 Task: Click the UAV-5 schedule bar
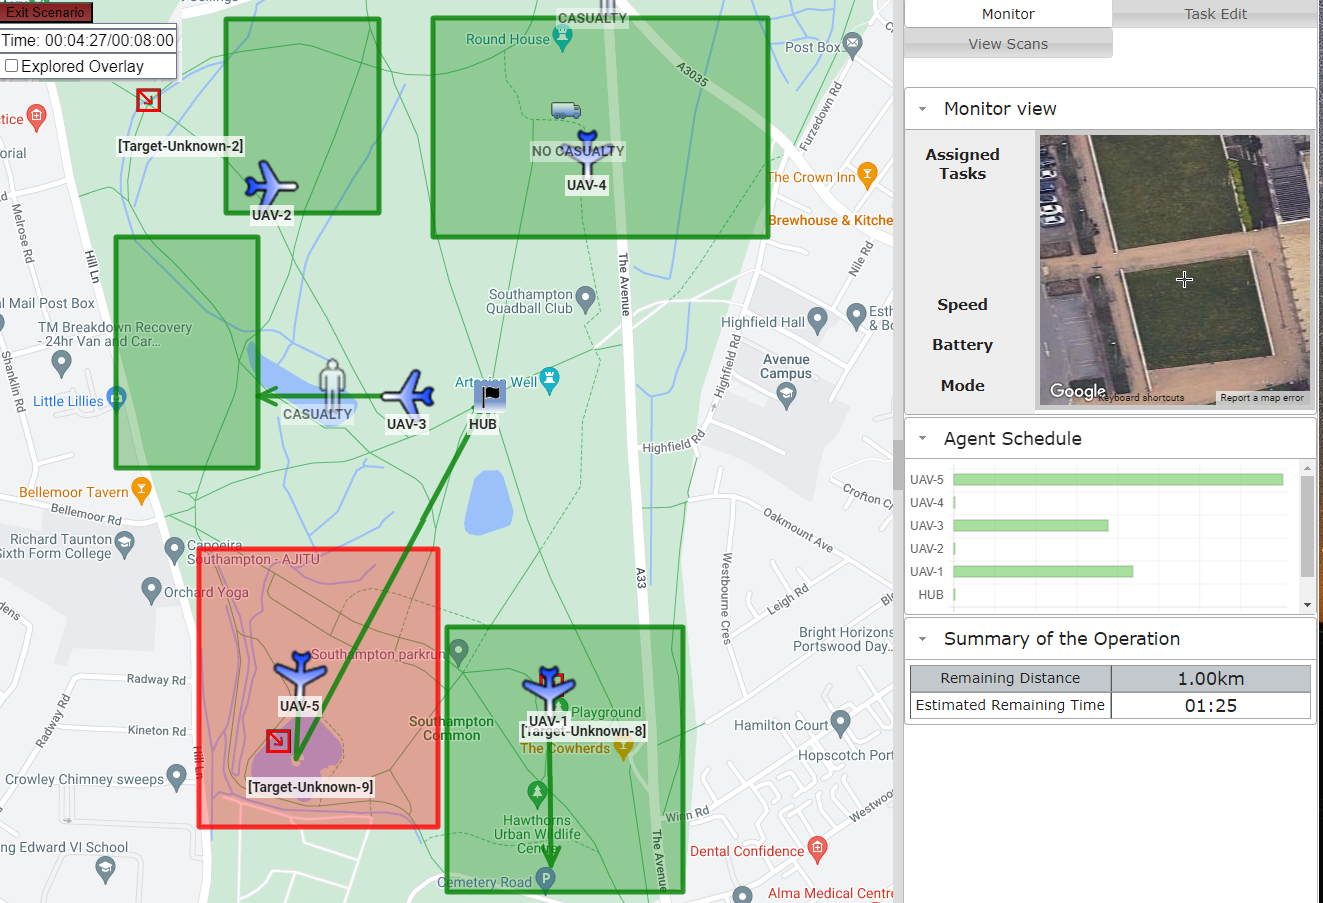point(1118,480)
